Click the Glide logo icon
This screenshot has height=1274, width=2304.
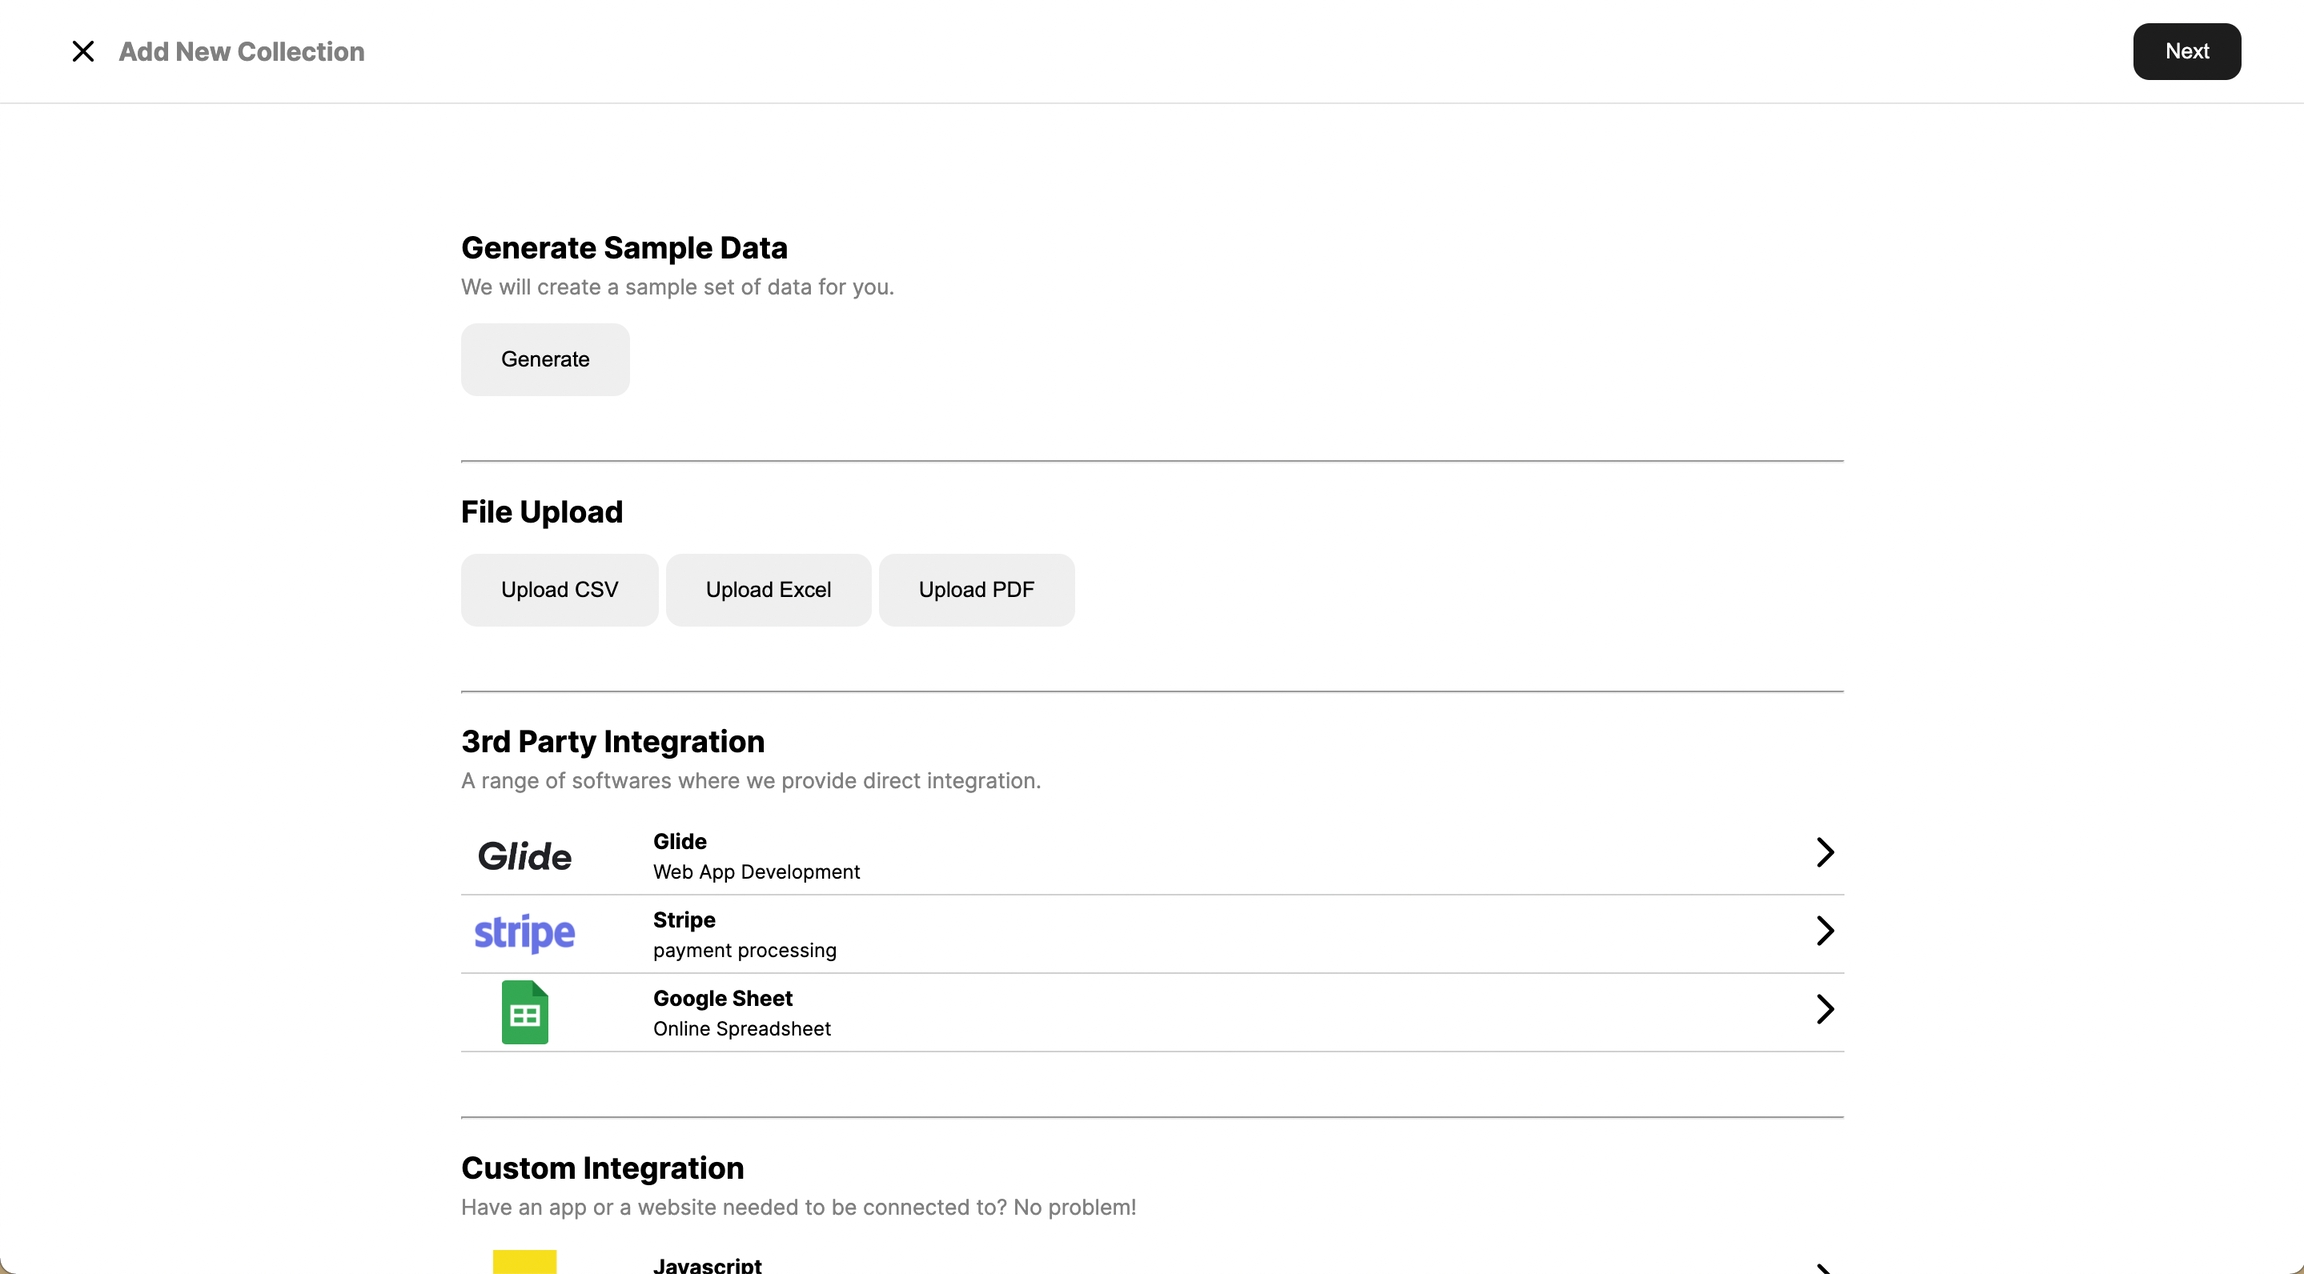pyautogui.click(x=524, y=856)
